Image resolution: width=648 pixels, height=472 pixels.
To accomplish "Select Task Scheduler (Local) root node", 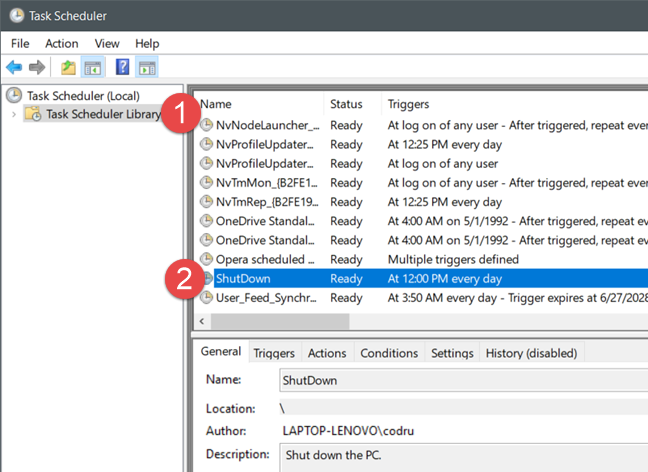I will click(83, 96).
